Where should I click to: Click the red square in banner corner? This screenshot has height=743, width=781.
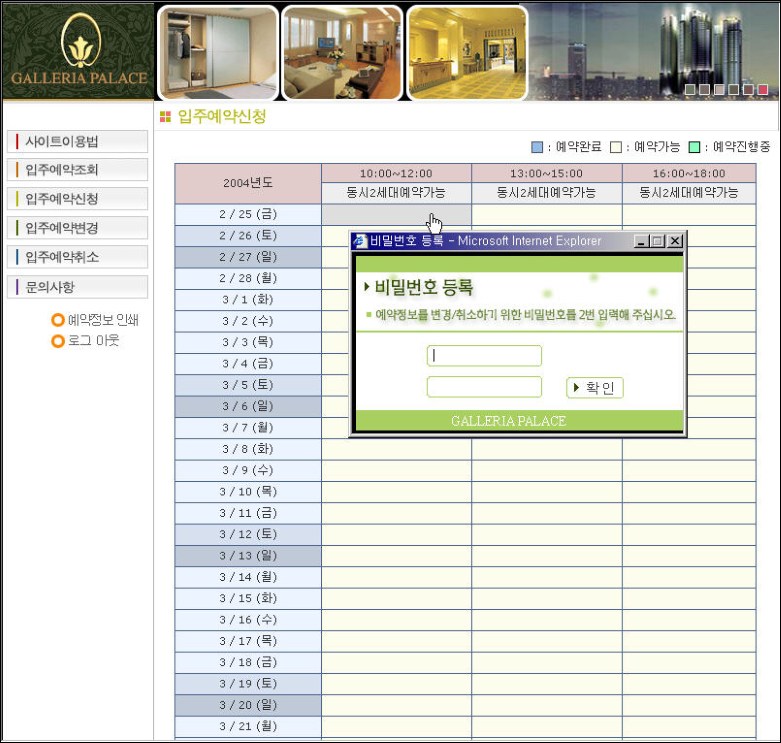[x=763, y=89]
